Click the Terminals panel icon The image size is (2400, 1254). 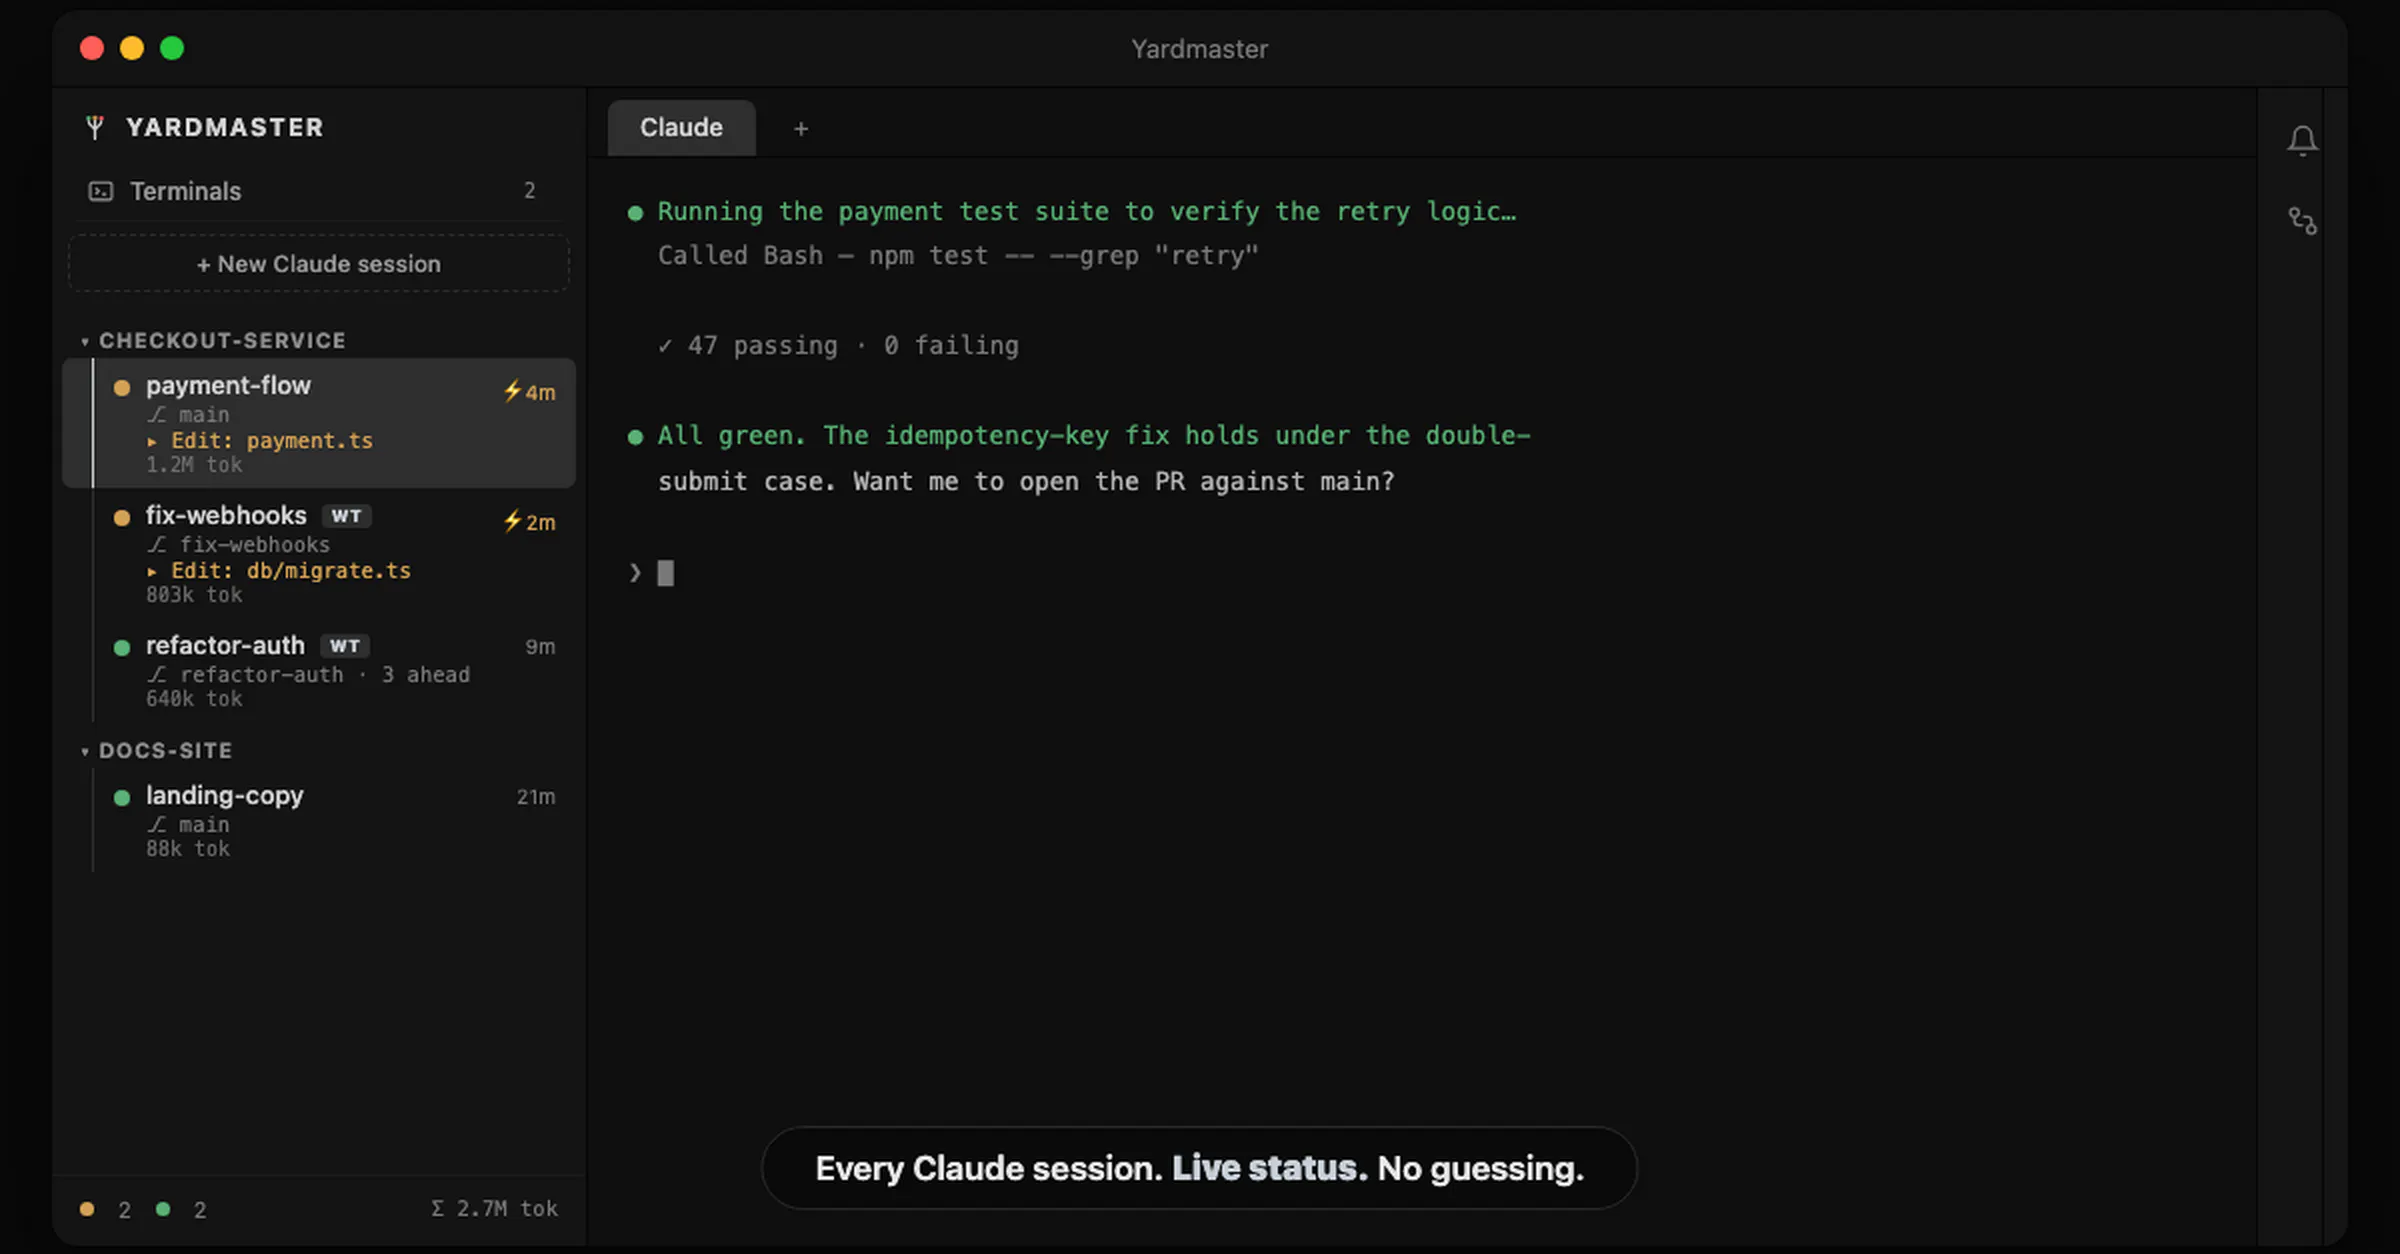click(101, 191)
